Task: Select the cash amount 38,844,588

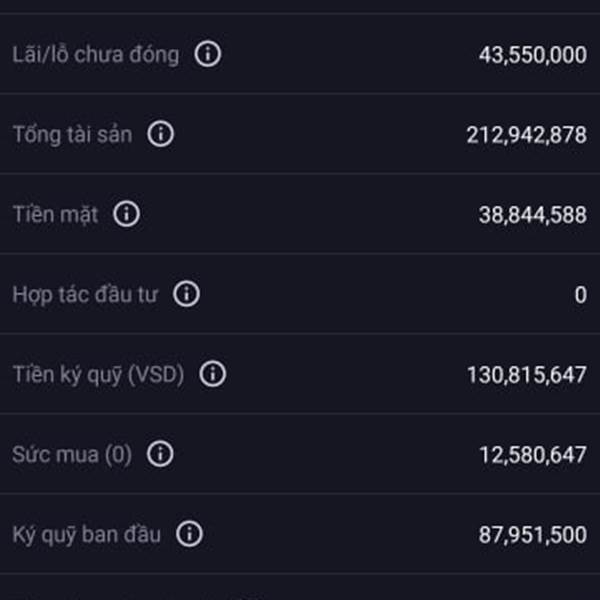Action: 533,215
